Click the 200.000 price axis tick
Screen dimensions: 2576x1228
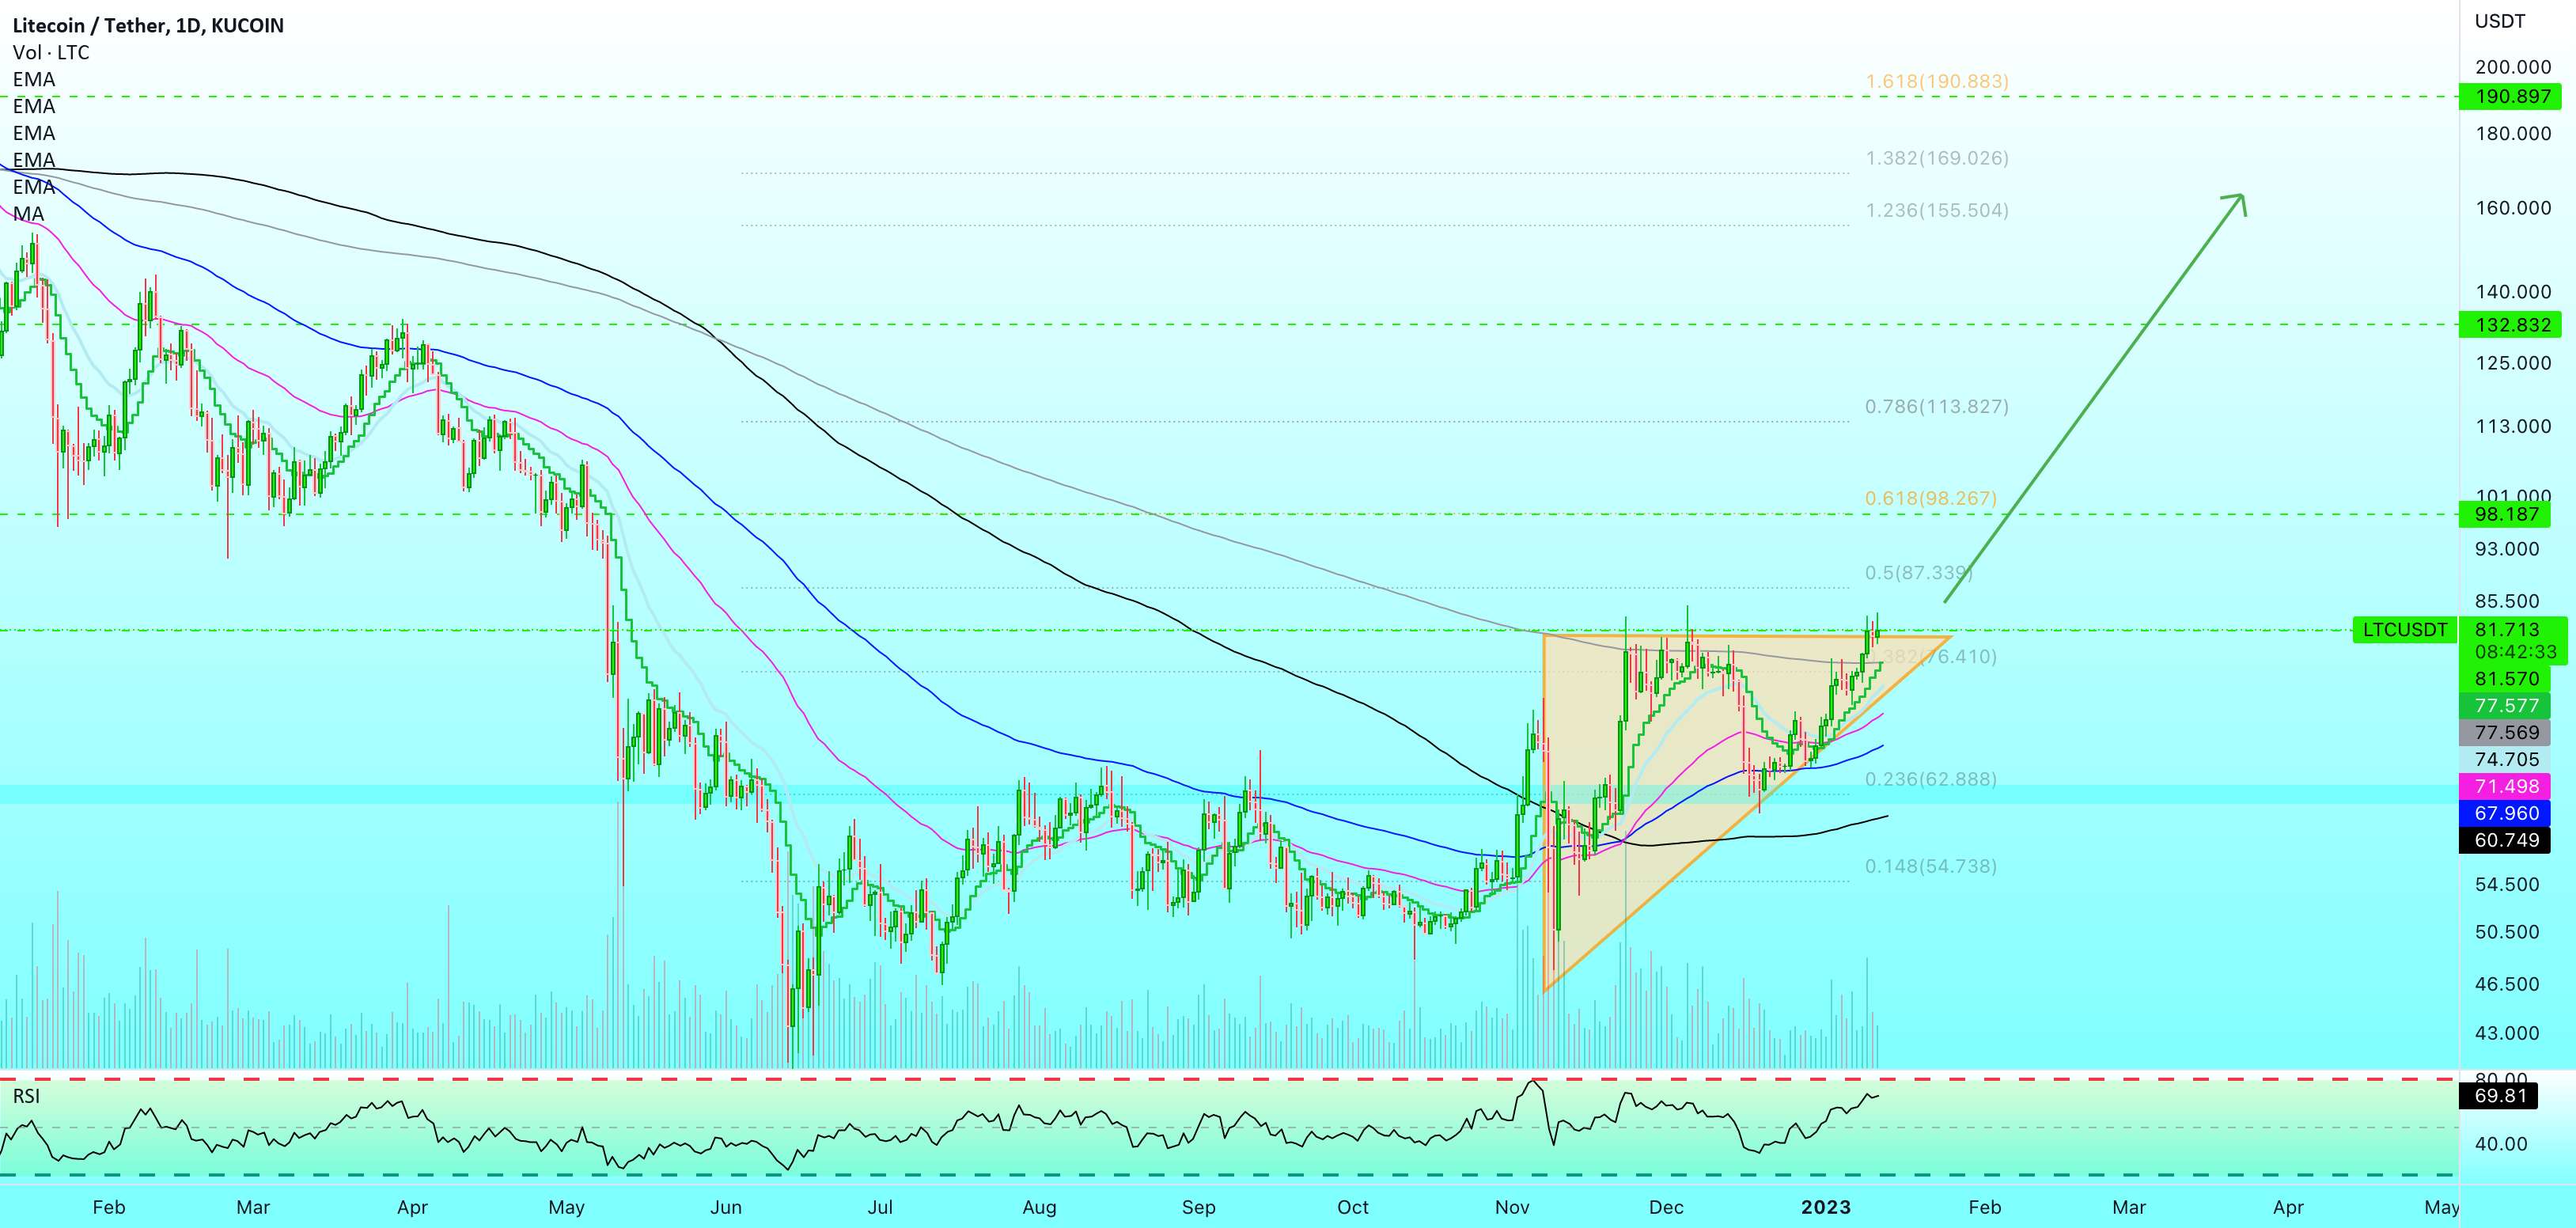2513,67
